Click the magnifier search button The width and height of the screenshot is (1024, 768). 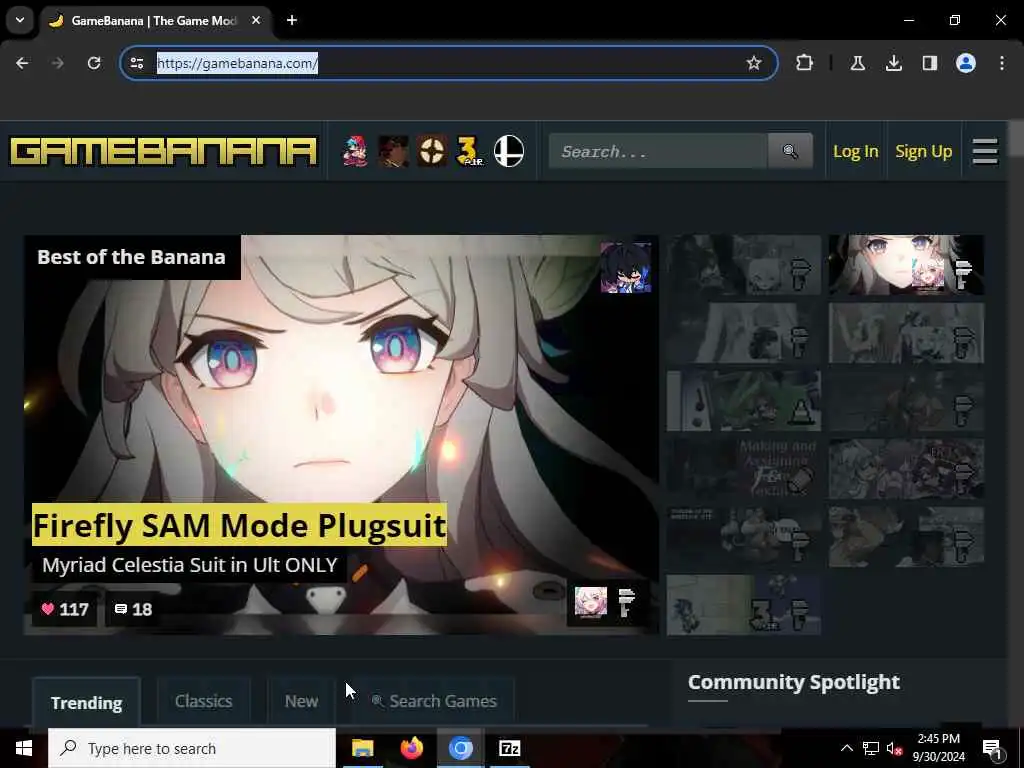coord(790,152)
